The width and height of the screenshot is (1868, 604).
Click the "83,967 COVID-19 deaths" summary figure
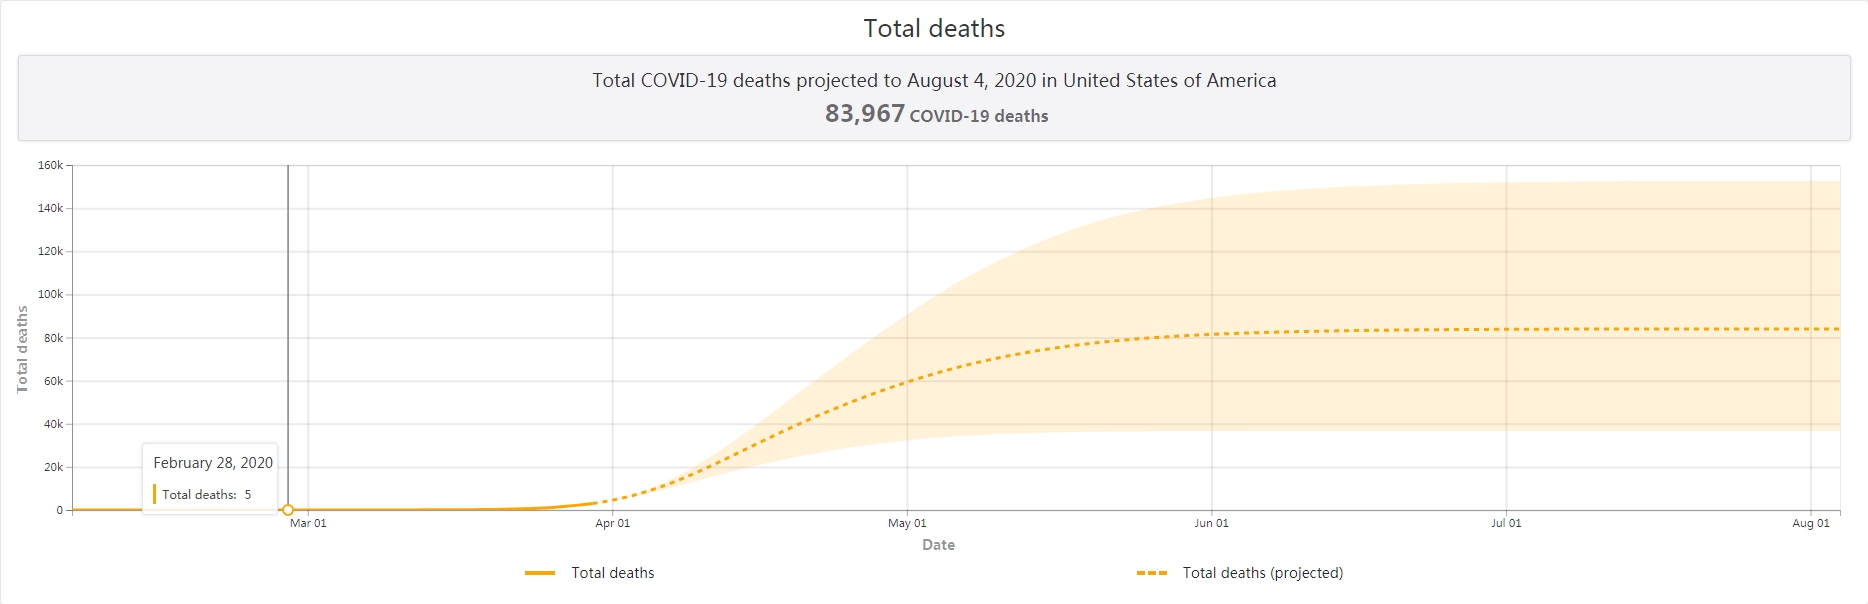(936, 114)
